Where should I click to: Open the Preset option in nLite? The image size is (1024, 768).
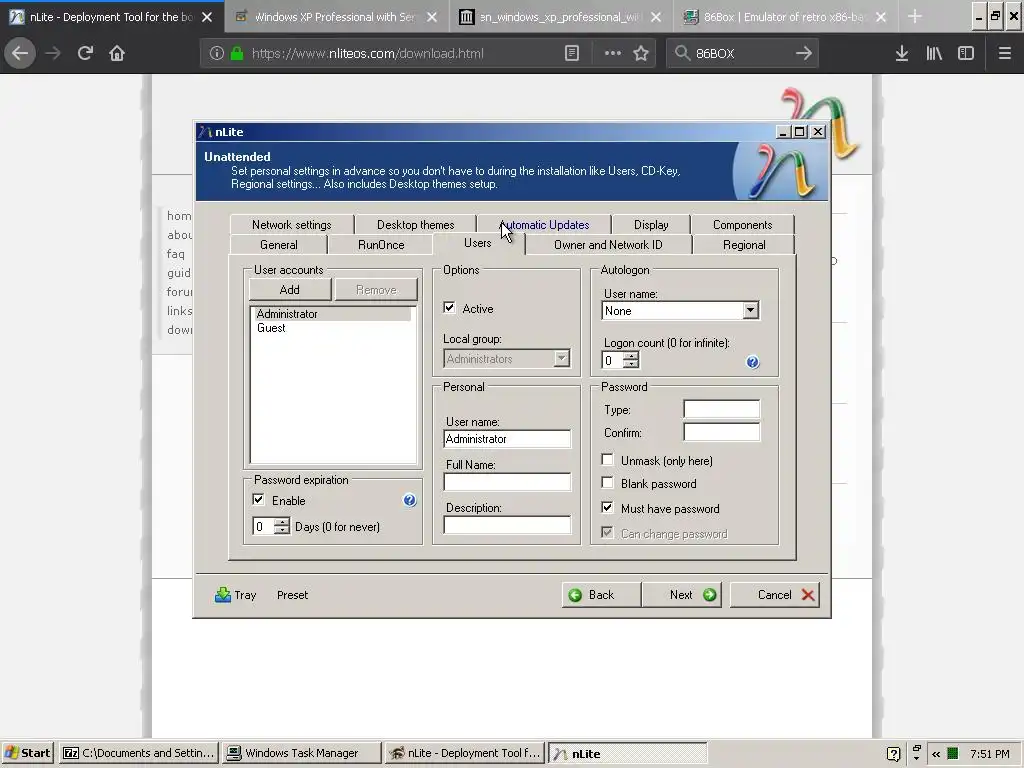(x=293, y=595)
